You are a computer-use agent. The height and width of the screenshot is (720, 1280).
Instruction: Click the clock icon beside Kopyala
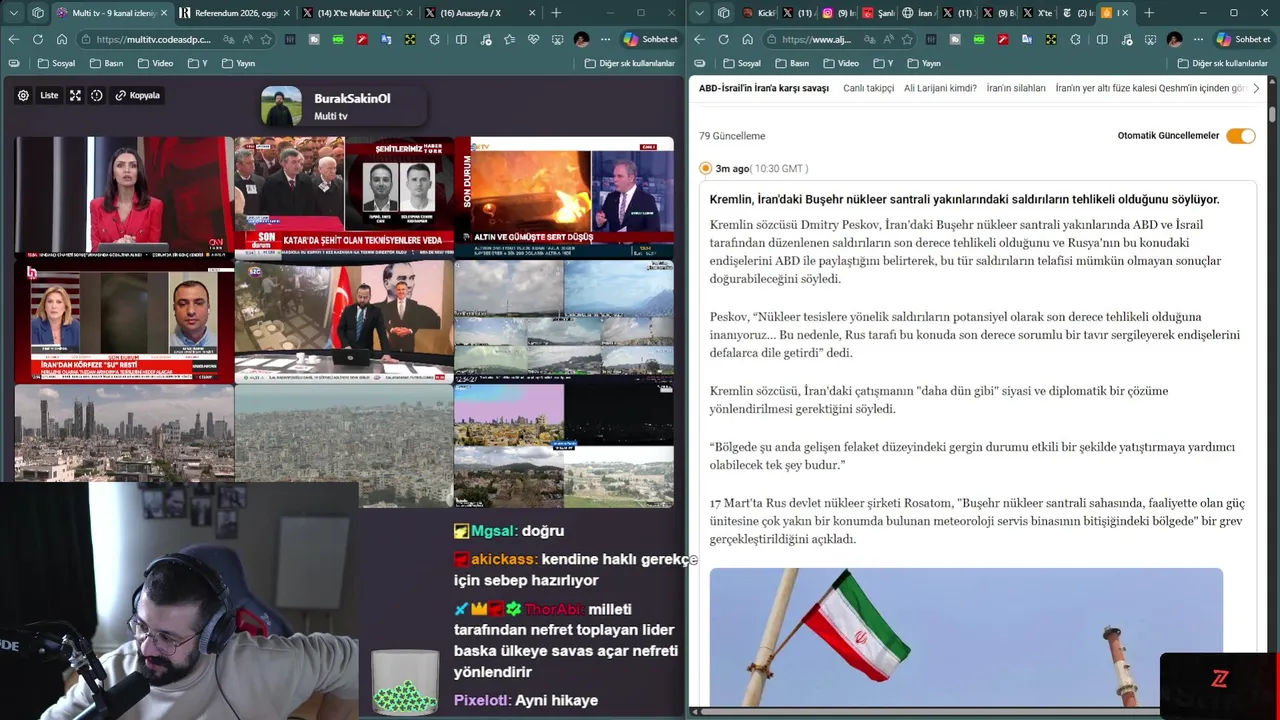97,96
